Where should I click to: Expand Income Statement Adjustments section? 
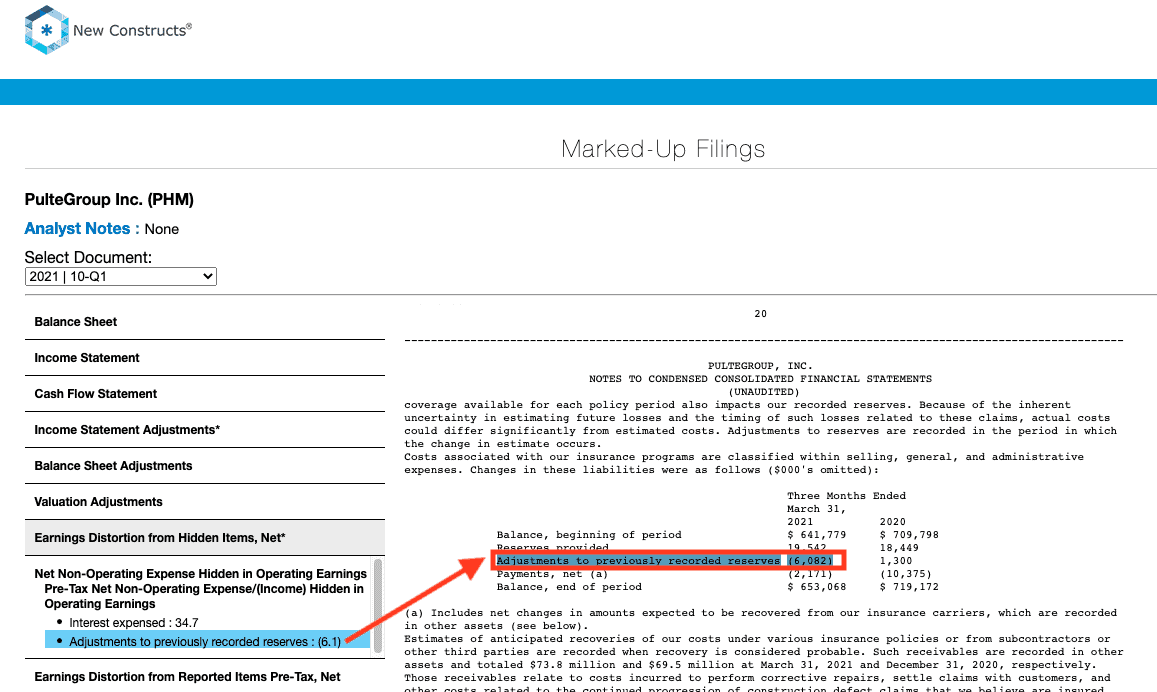(205, 430)
